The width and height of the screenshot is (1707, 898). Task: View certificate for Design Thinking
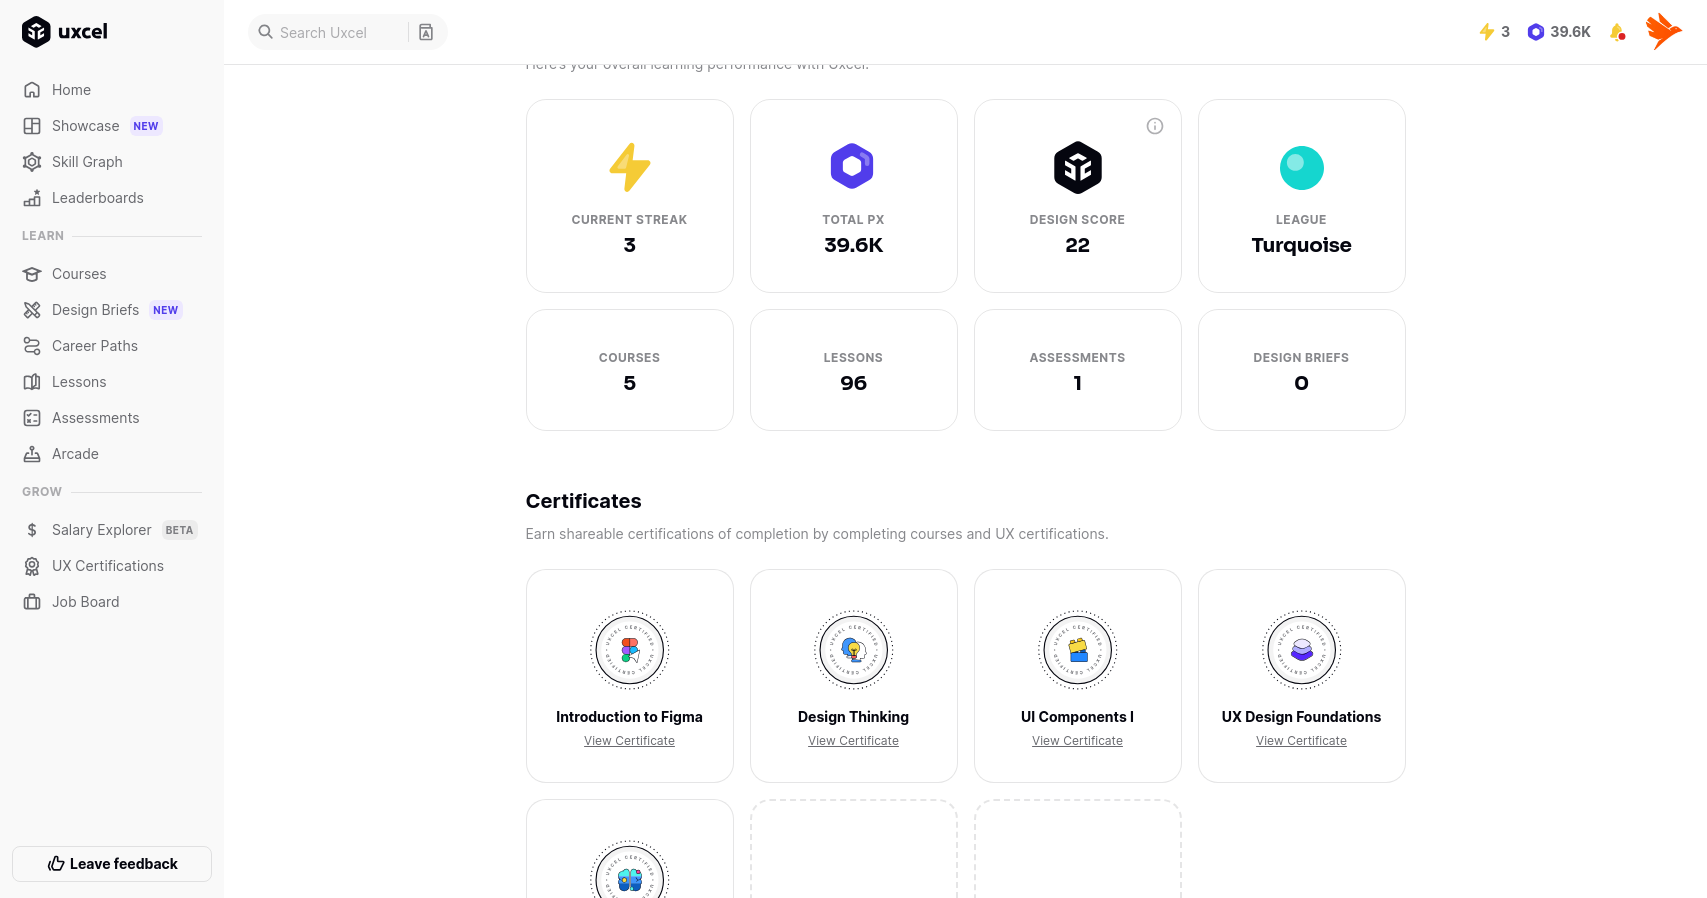click(x=853, y=741)
